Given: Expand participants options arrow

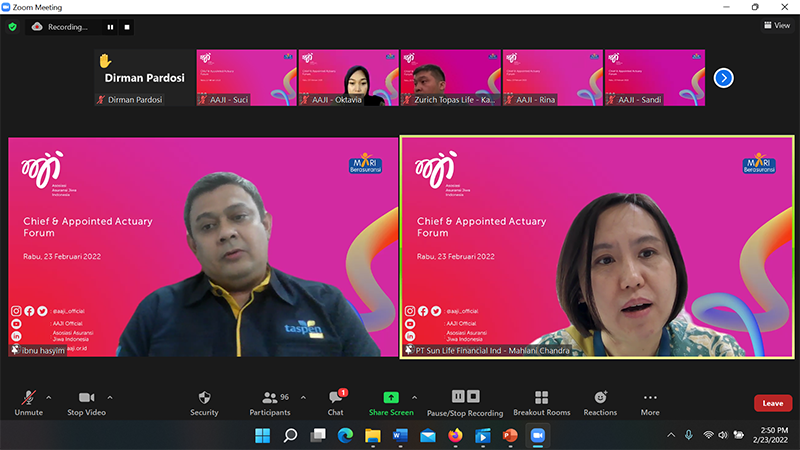Looking at the screenshot, I should (x=303, y=397).
